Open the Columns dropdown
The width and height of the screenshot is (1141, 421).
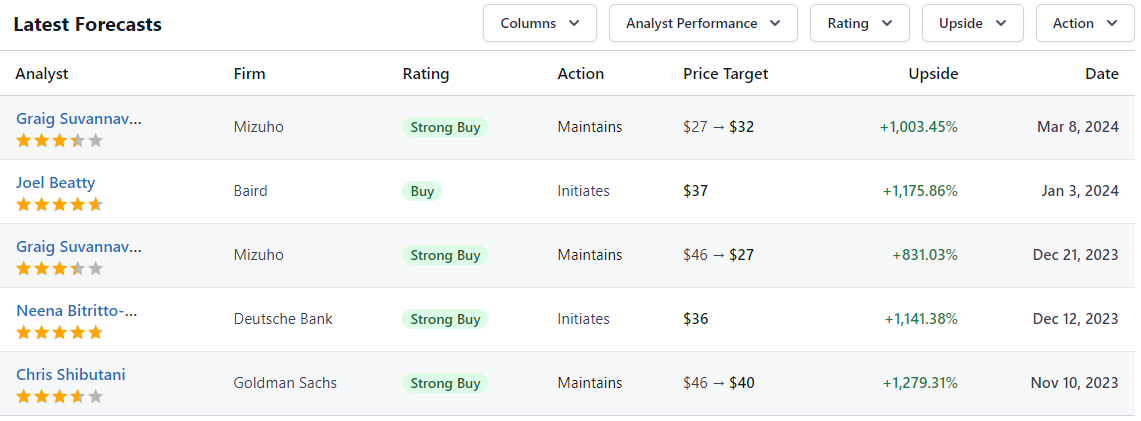coord(540,23)
